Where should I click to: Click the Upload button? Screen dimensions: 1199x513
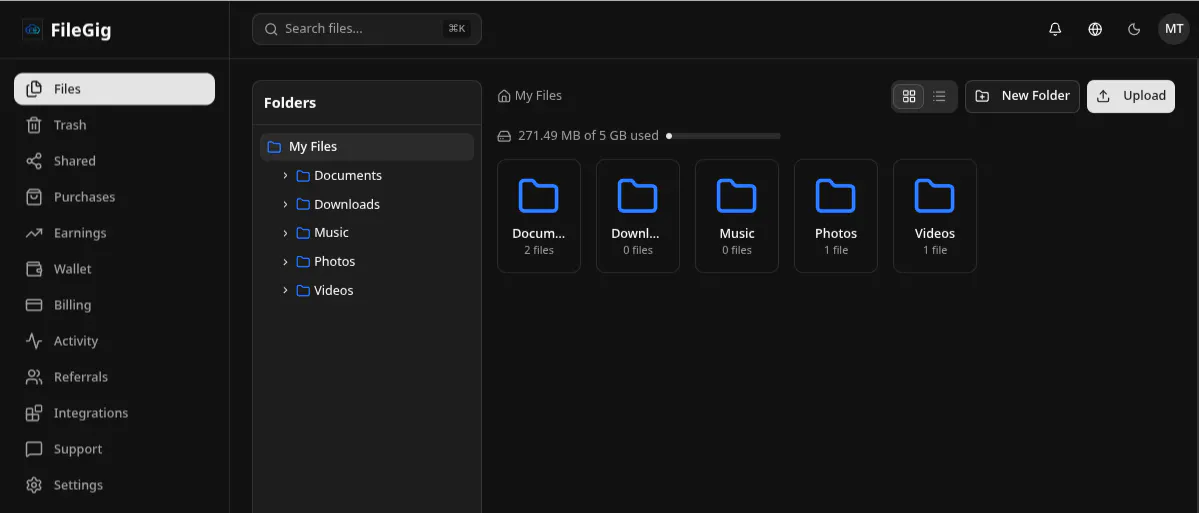(1131, 96)
